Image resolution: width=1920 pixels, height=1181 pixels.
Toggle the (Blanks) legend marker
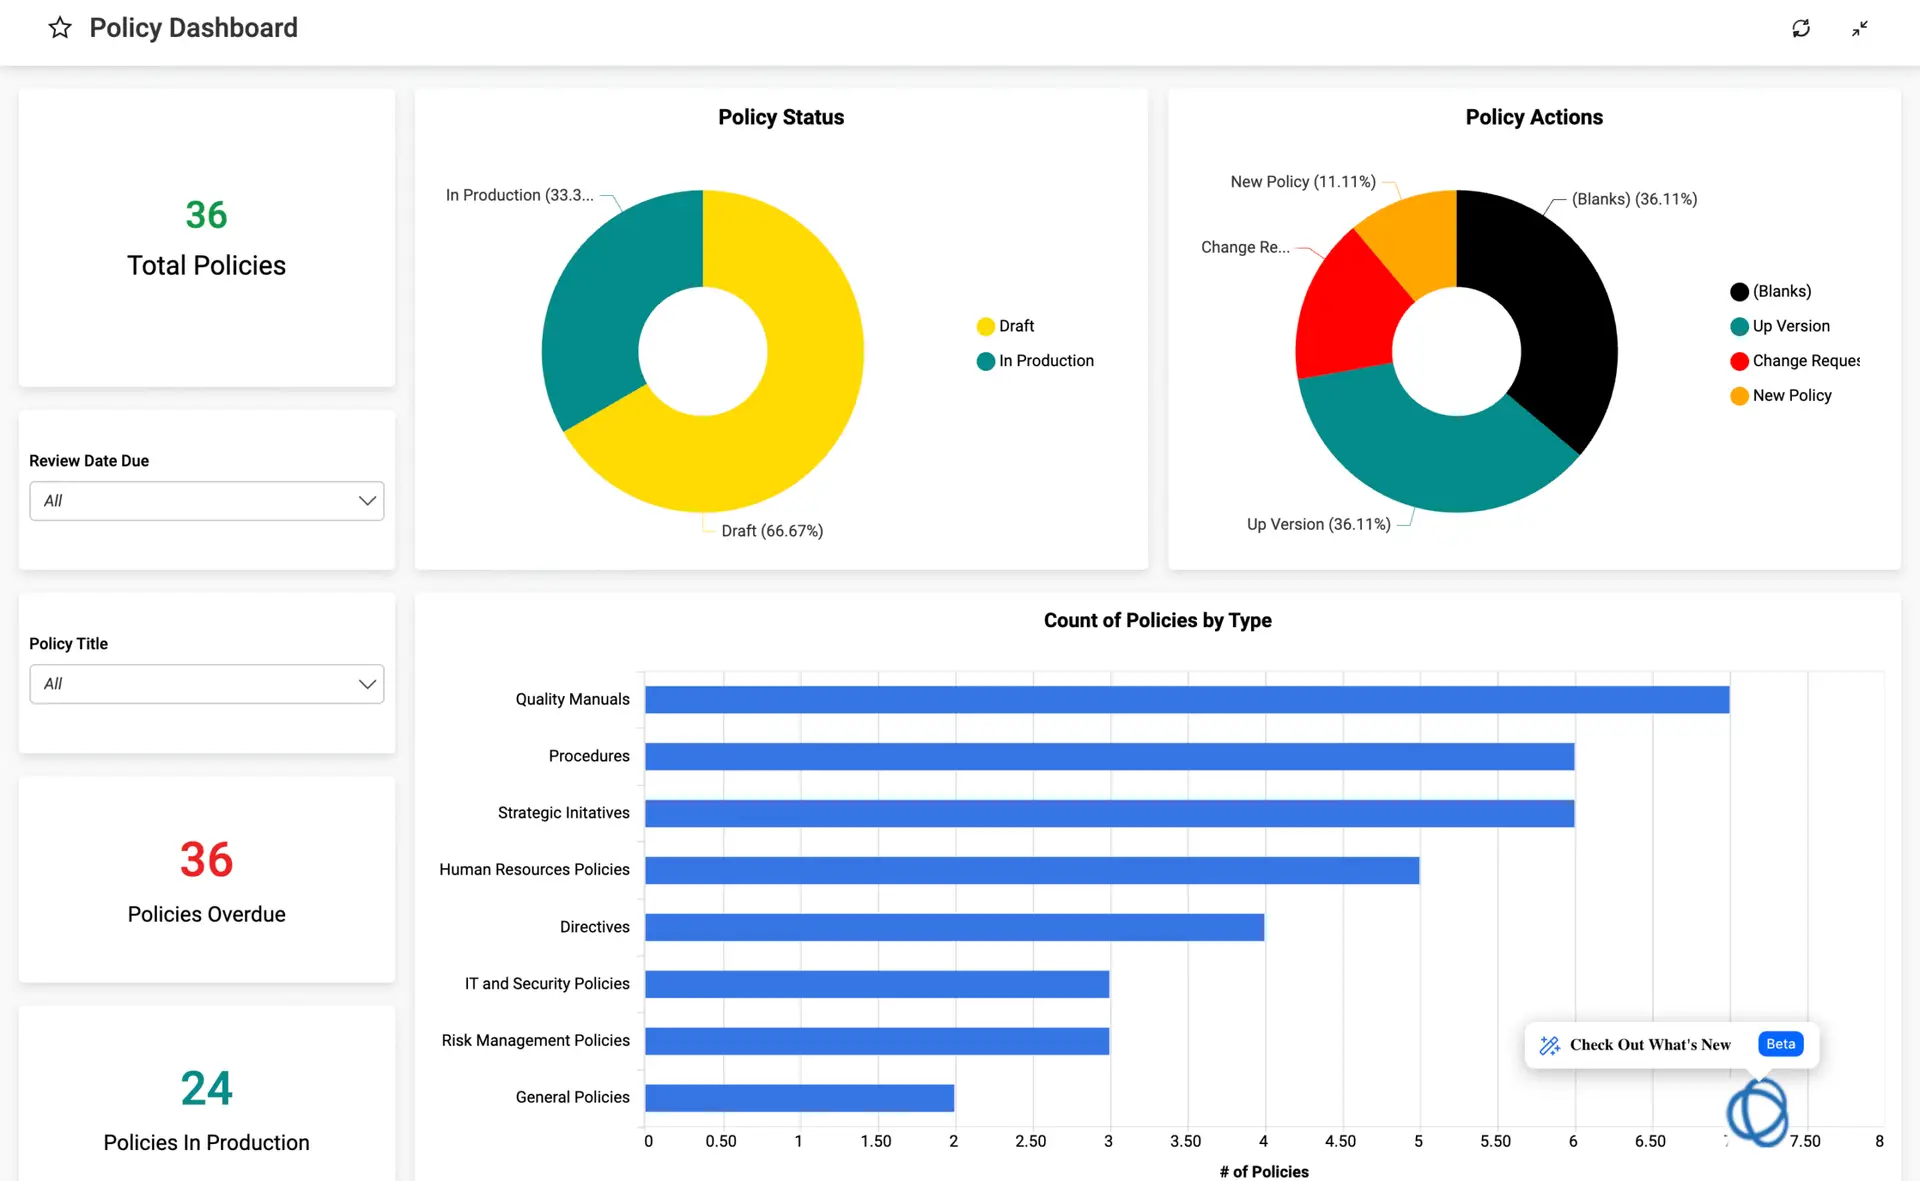1739,292
